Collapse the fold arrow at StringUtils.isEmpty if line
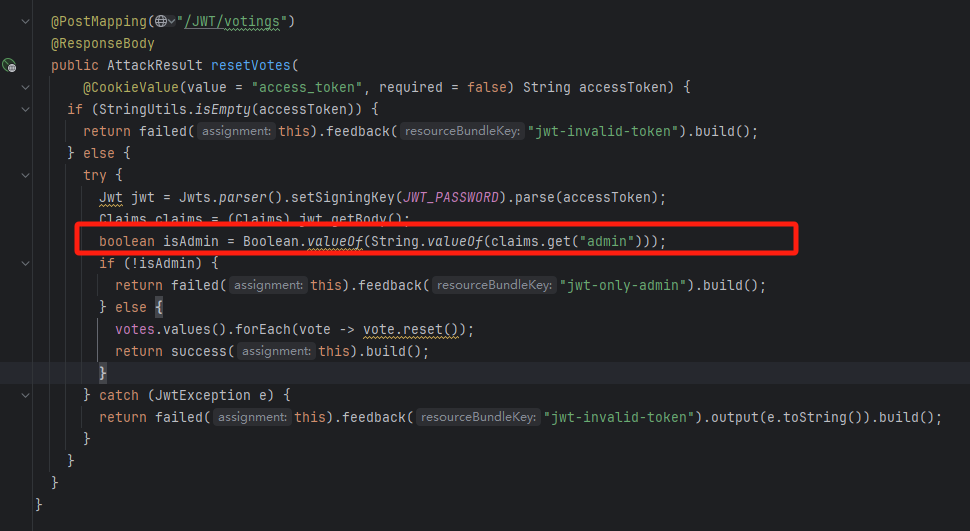The height and width of the screenshot is (531, 970). point(25,110)
